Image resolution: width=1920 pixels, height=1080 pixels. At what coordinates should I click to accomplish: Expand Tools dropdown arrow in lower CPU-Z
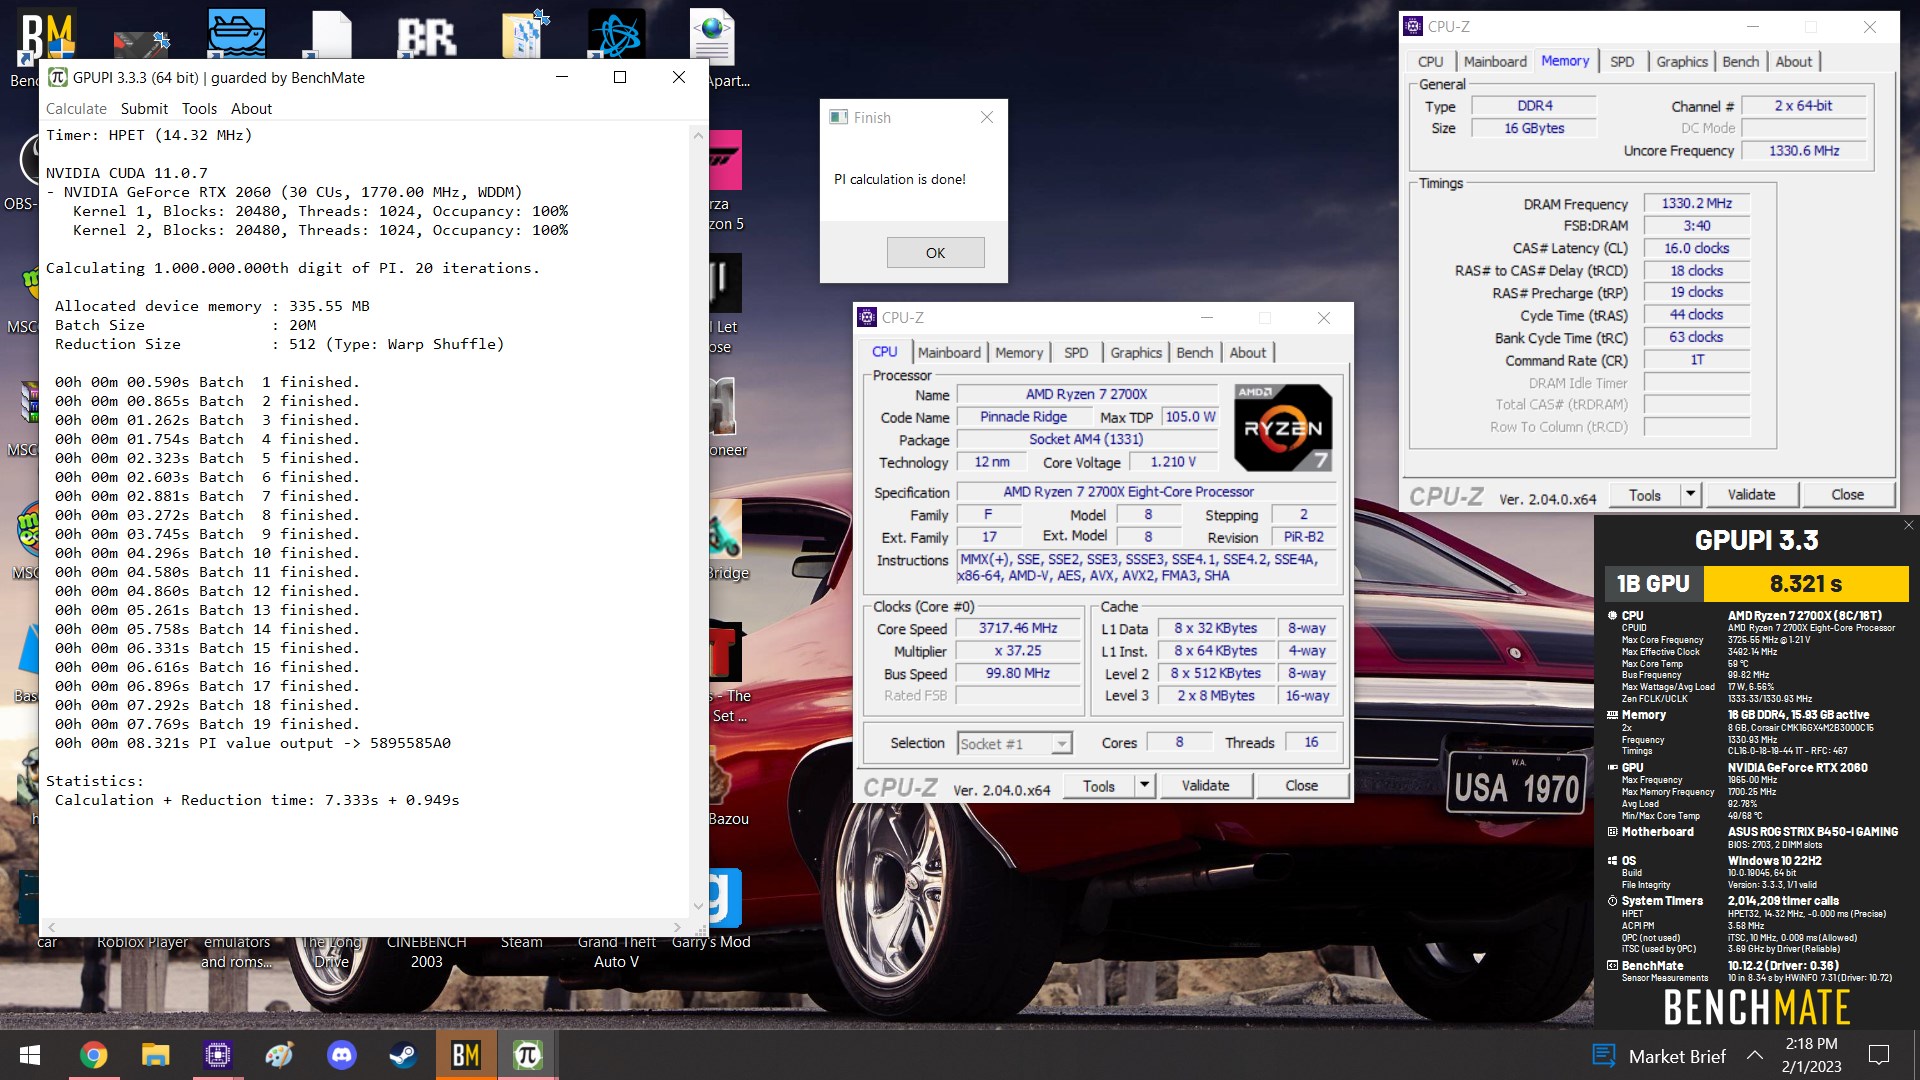[x=1145, y=785]
